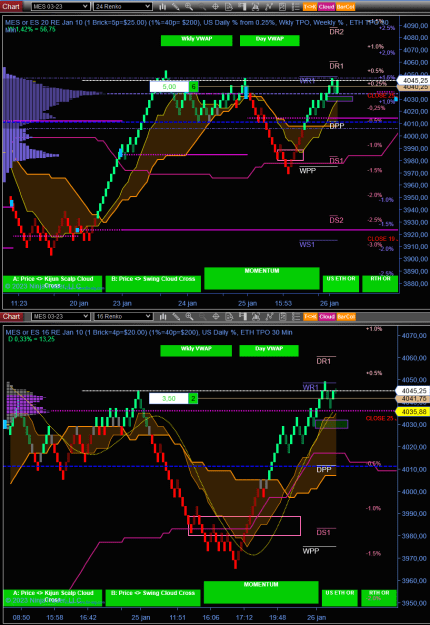
Task: Click Day VWAP button in lower chart
Action: pos(269,350)
